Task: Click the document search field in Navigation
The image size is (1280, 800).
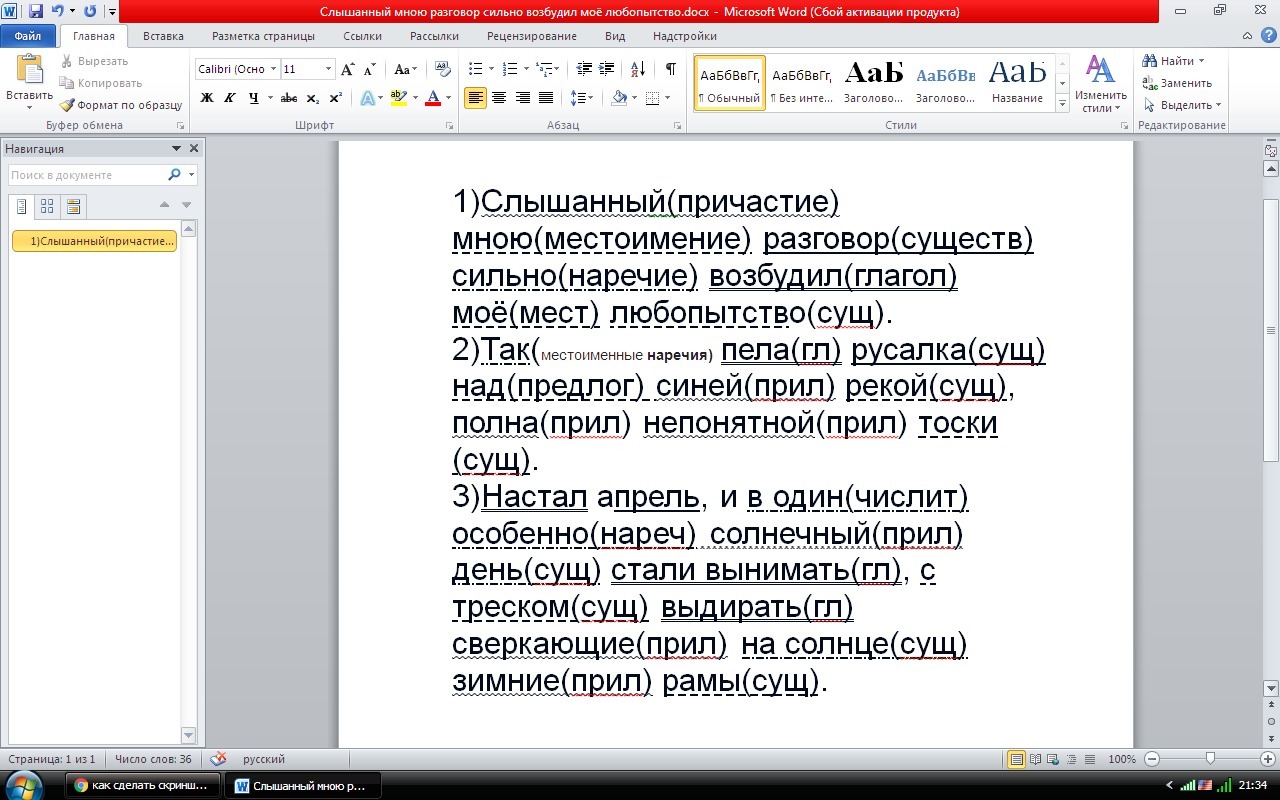Action: (87, 175)
